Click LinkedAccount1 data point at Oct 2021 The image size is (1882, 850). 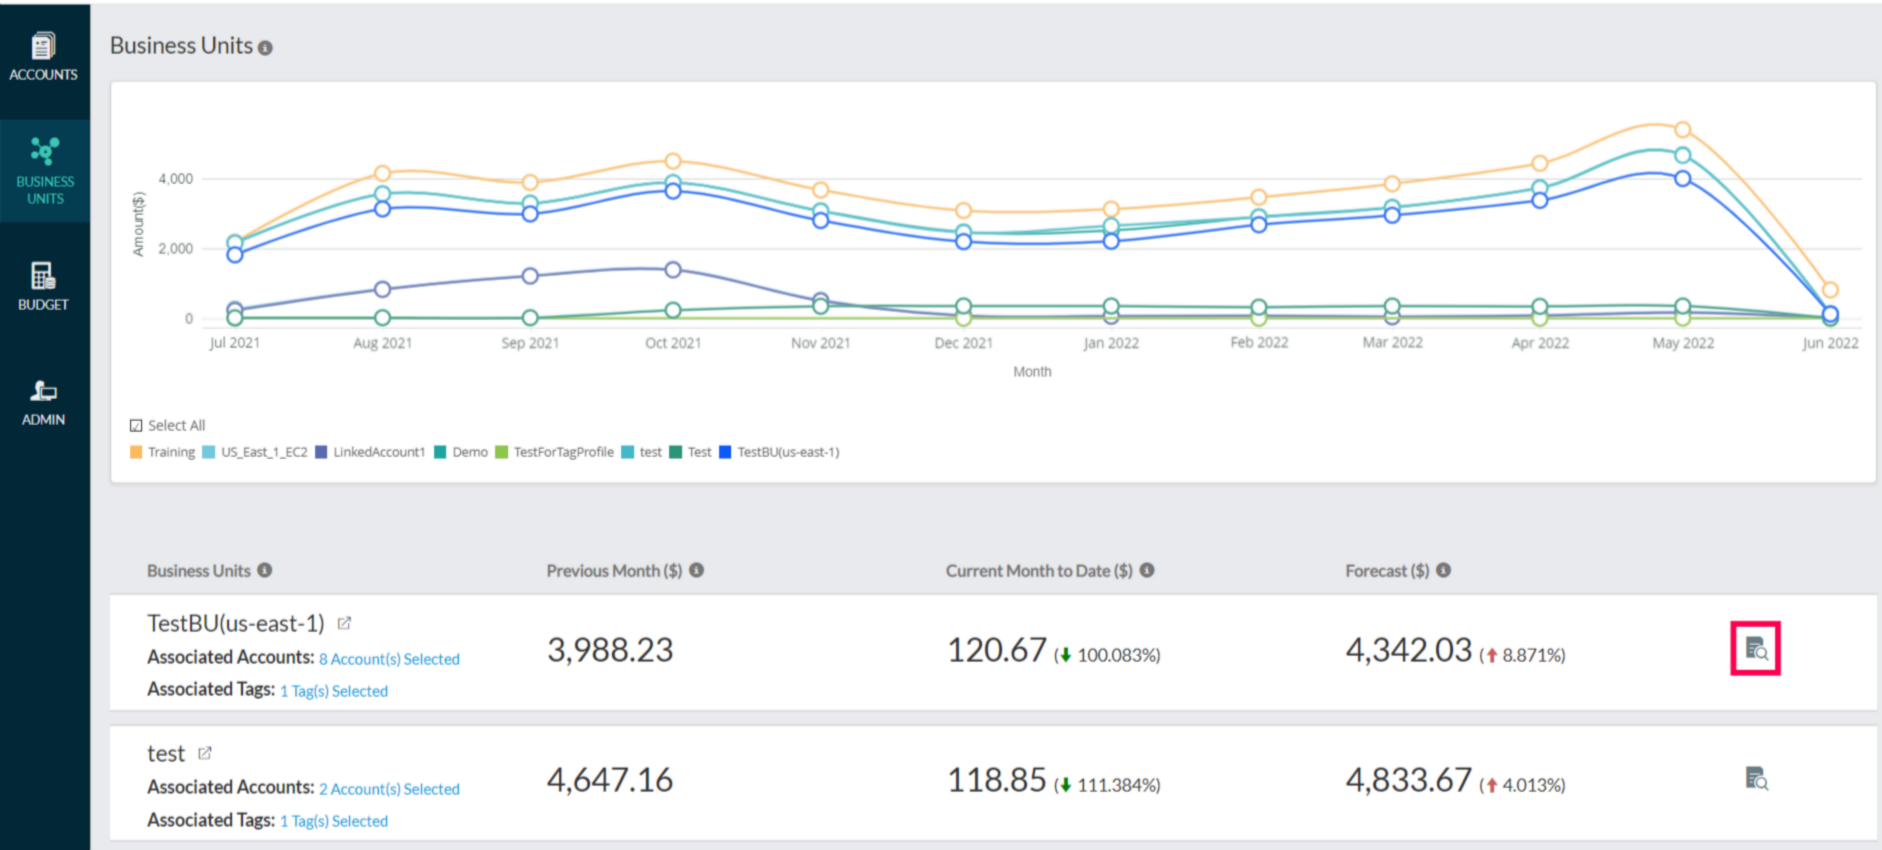[x=673, y=270]
